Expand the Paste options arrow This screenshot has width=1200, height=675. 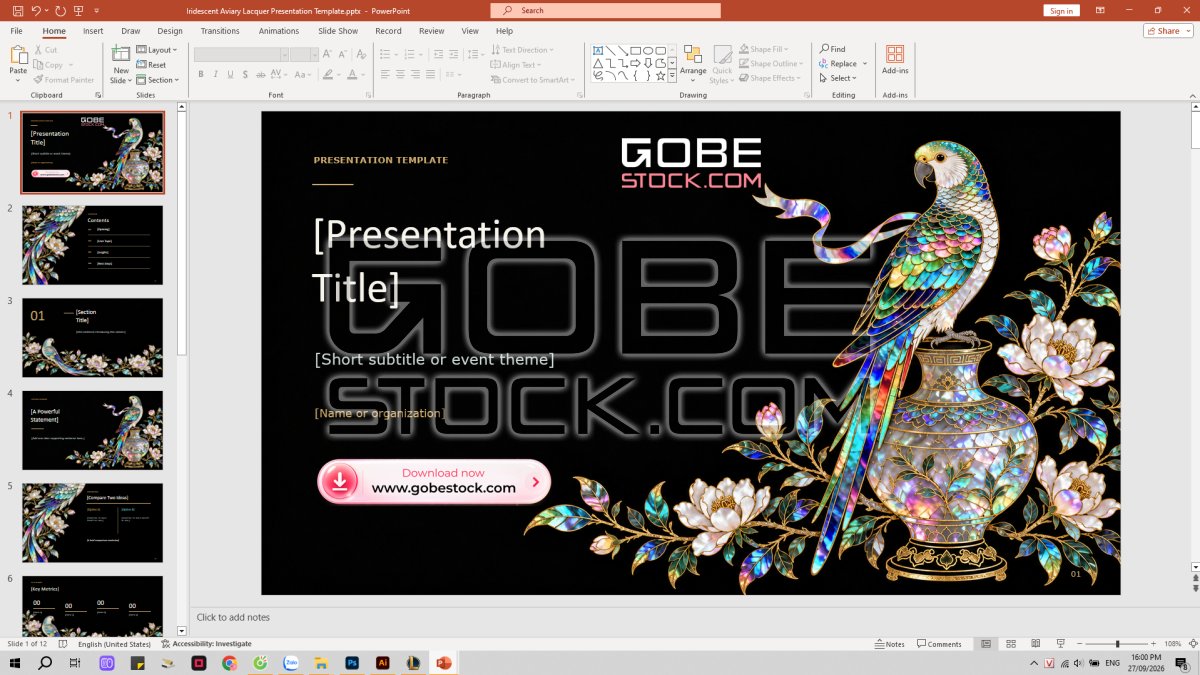18,81
